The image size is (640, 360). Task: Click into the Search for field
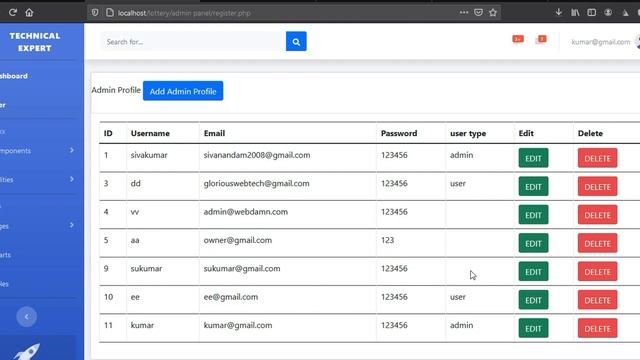click(x=193, y=42)
